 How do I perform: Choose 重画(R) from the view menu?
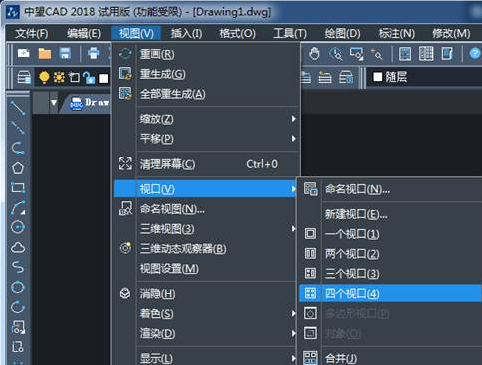(206, 54)
